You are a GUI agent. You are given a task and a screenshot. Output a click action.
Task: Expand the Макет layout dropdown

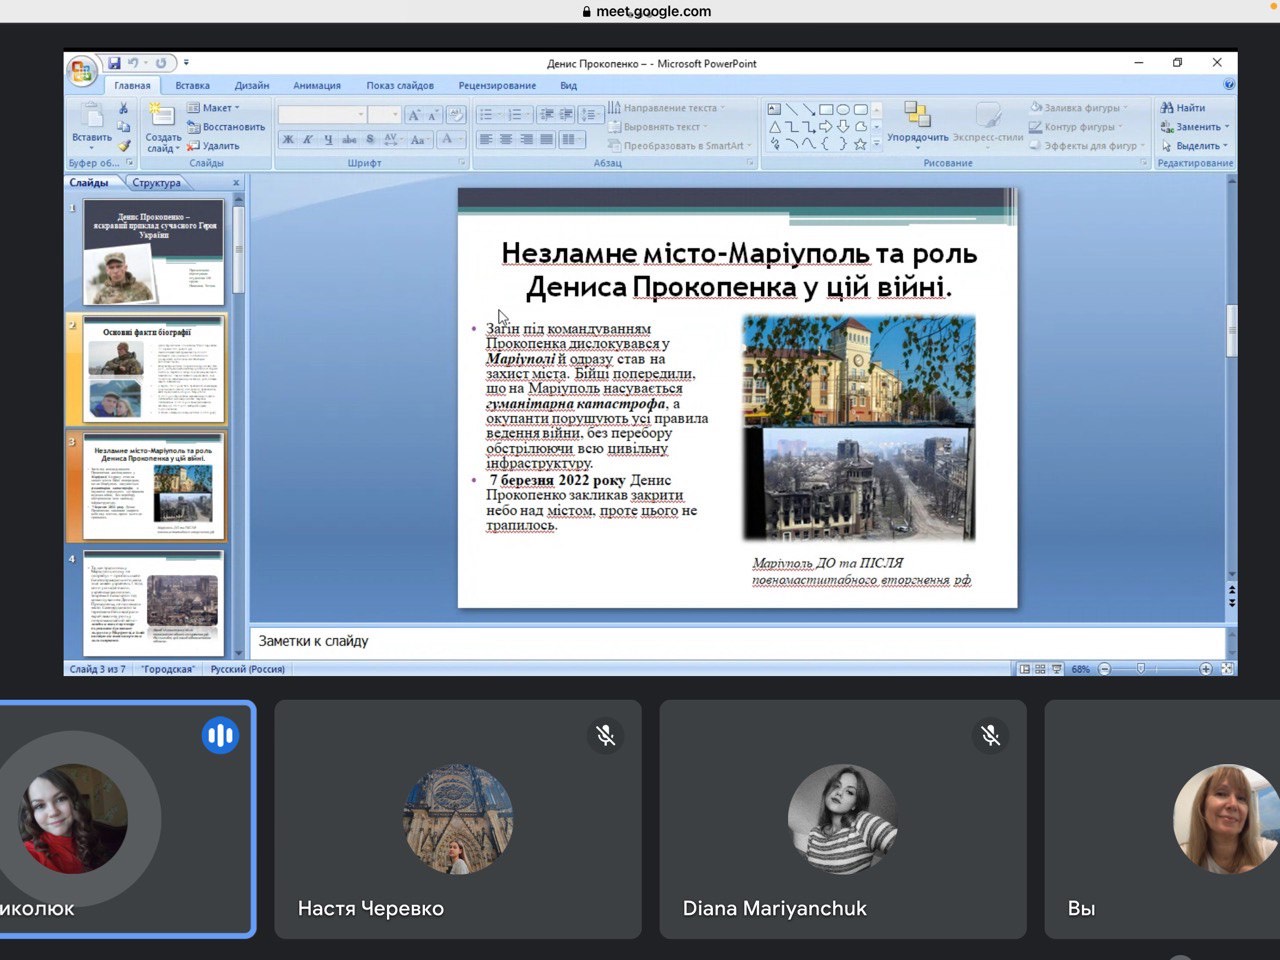[x=216, y=108]
